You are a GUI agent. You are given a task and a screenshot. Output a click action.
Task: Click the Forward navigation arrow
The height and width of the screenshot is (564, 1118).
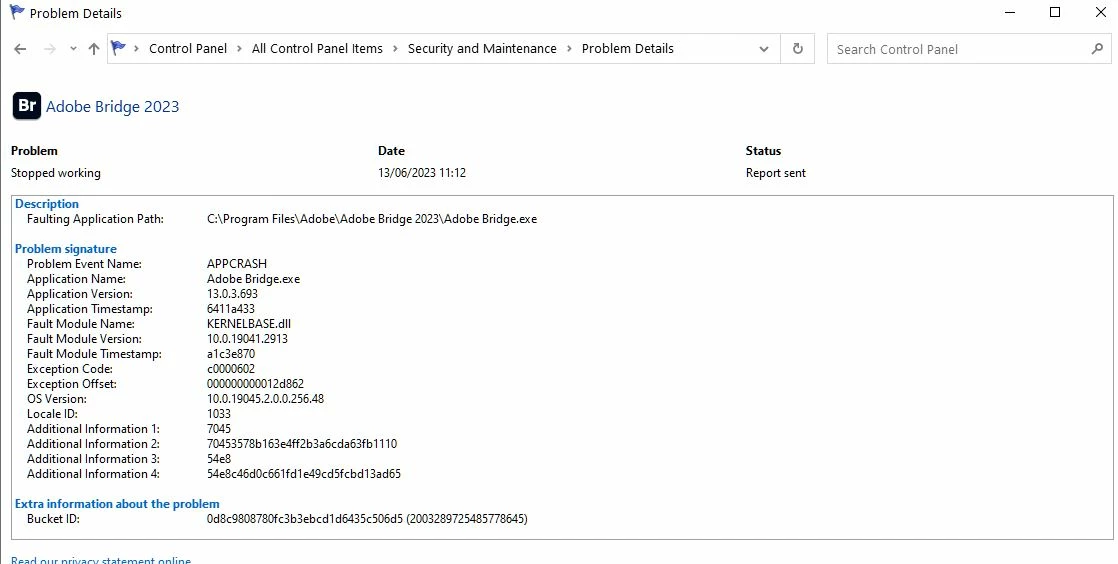click(x=49, y=49)
